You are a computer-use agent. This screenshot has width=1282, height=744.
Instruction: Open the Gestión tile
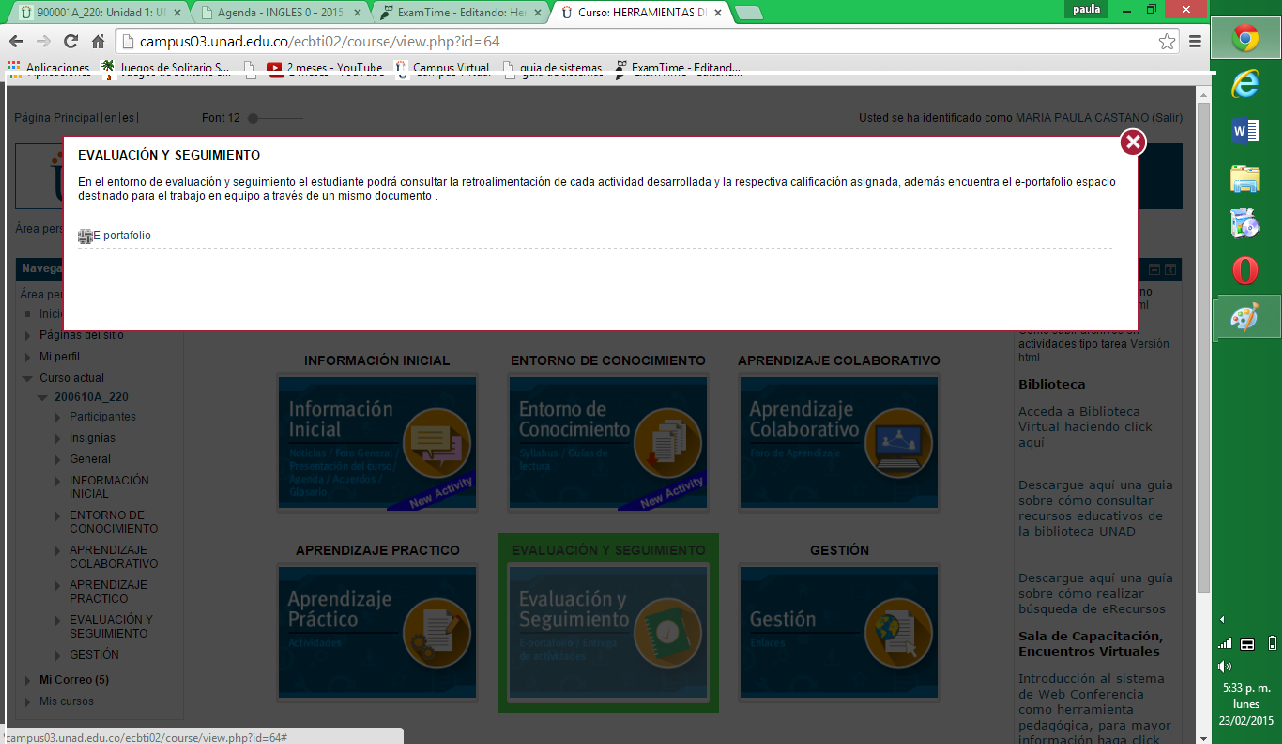pyautogui.click(x=839, y=631)
